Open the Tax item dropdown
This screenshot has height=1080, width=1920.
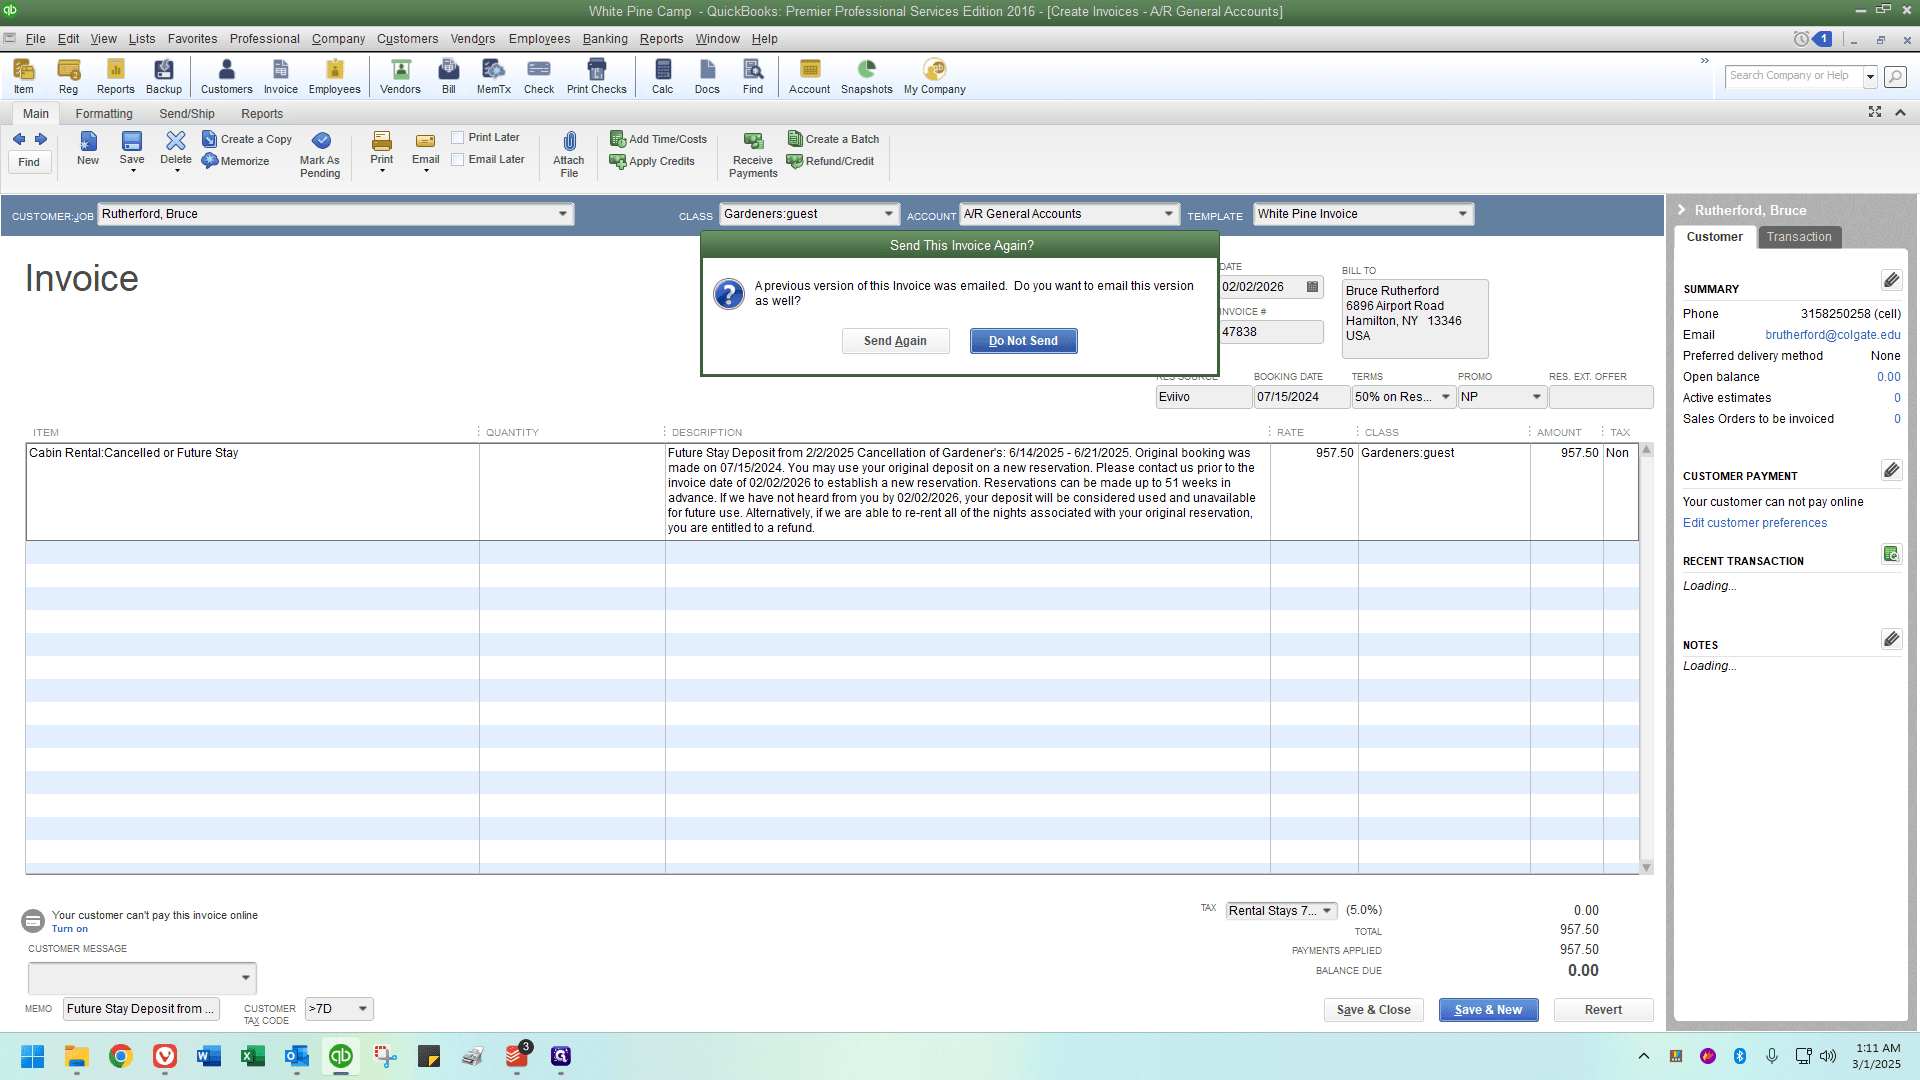tap(1327, 911)
